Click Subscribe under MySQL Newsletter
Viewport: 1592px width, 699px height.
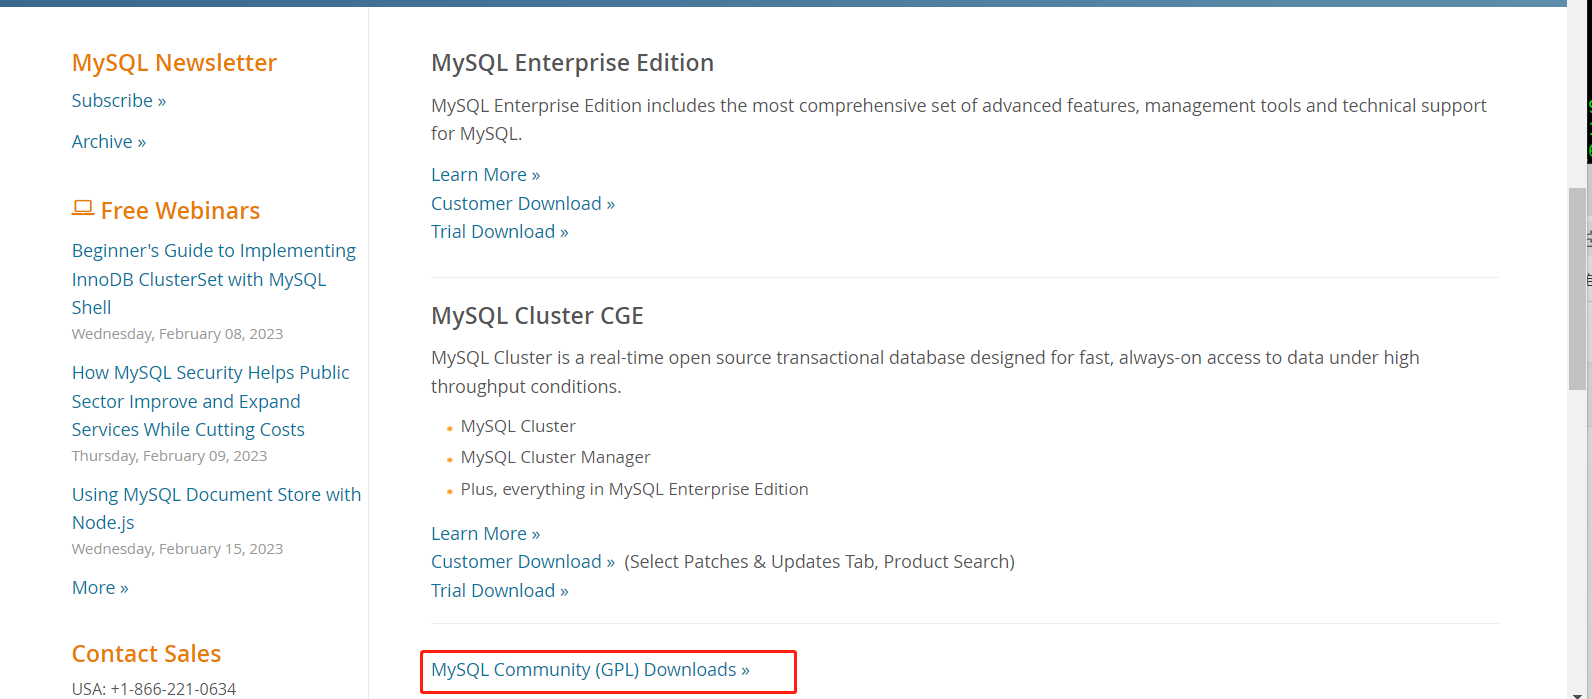(118, 100)
